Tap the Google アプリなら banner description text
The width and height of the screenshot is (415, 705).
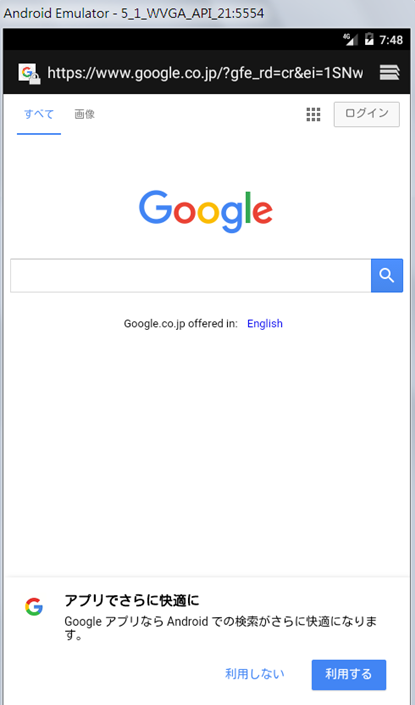(221, 628)
